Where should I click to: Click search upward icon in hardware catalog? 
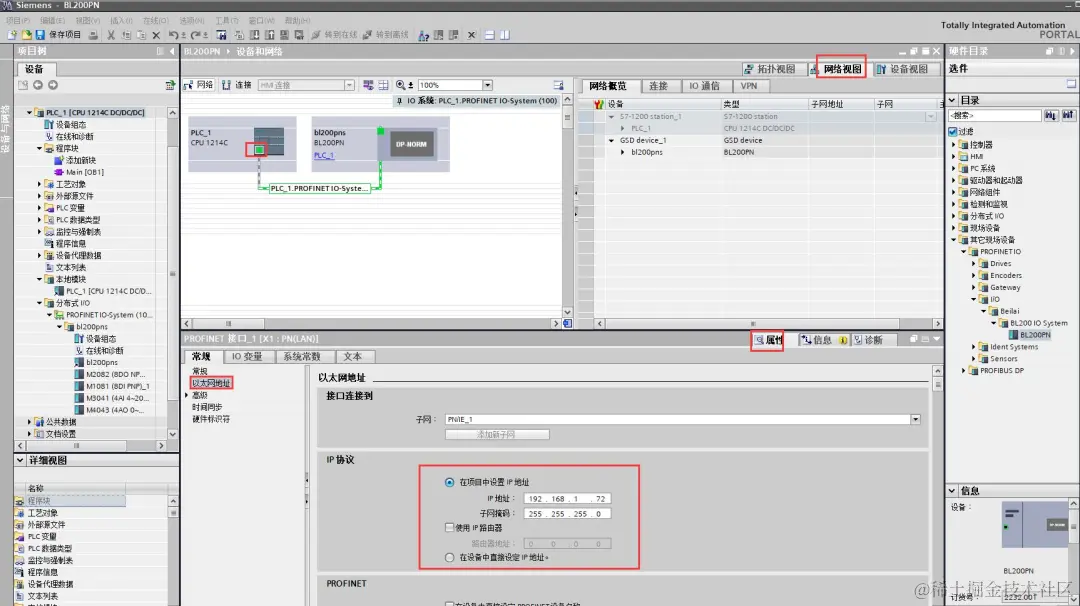click(x=1068, y=115)
